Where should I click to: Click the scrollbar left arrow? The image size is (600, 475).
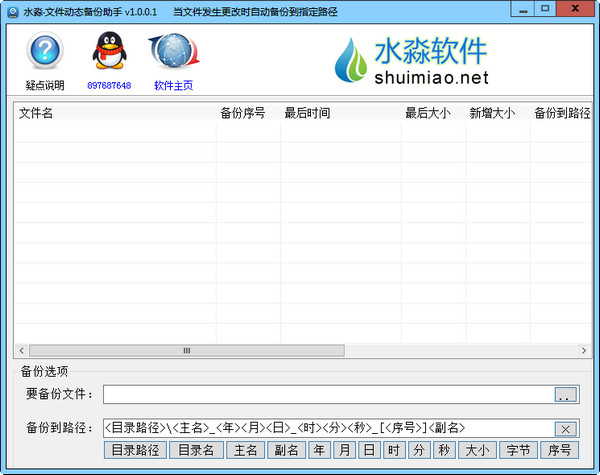tap(21, 351)
